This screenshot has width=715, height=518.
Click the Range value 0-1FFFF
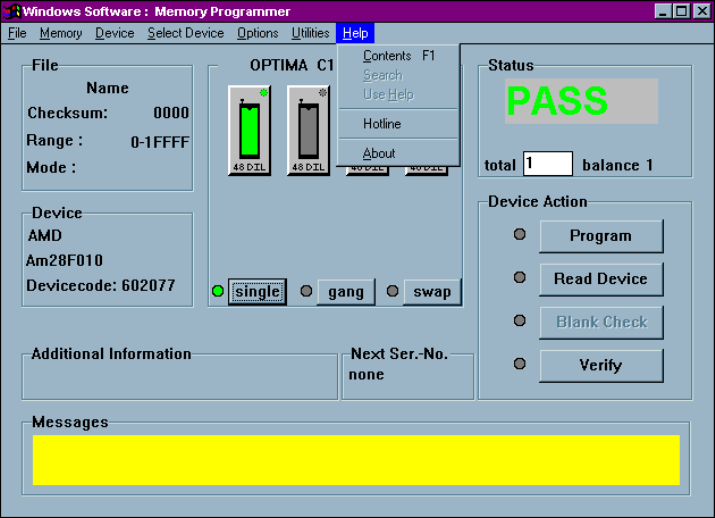pos(160,142)
